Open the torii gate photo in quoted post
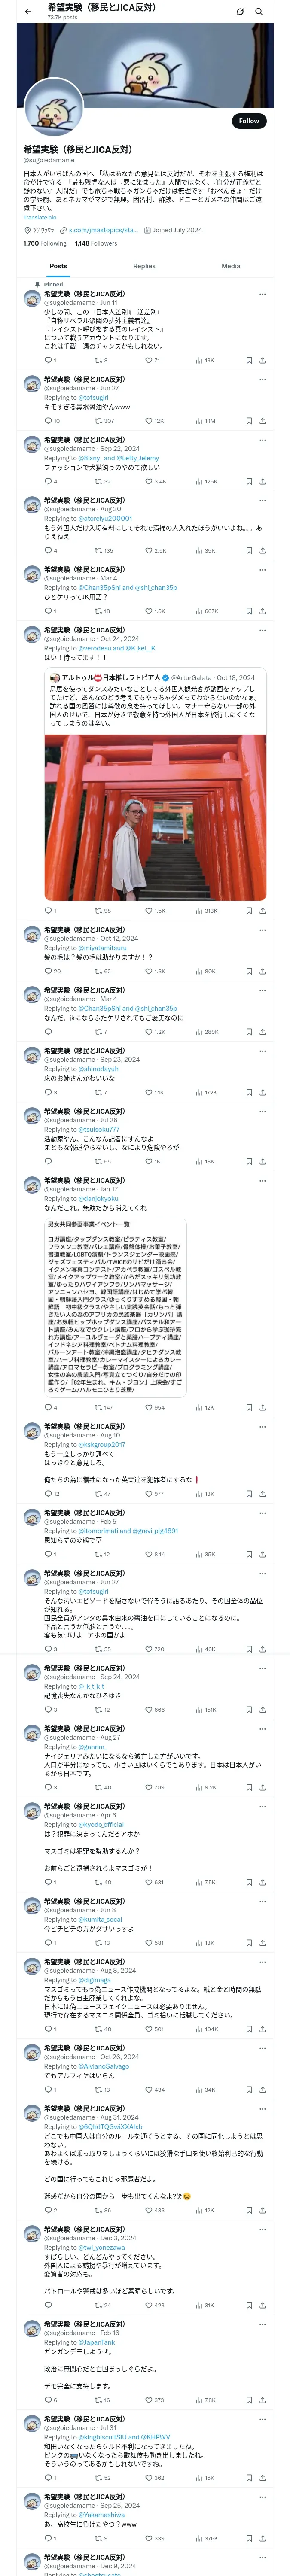 [x=155, y=817]
